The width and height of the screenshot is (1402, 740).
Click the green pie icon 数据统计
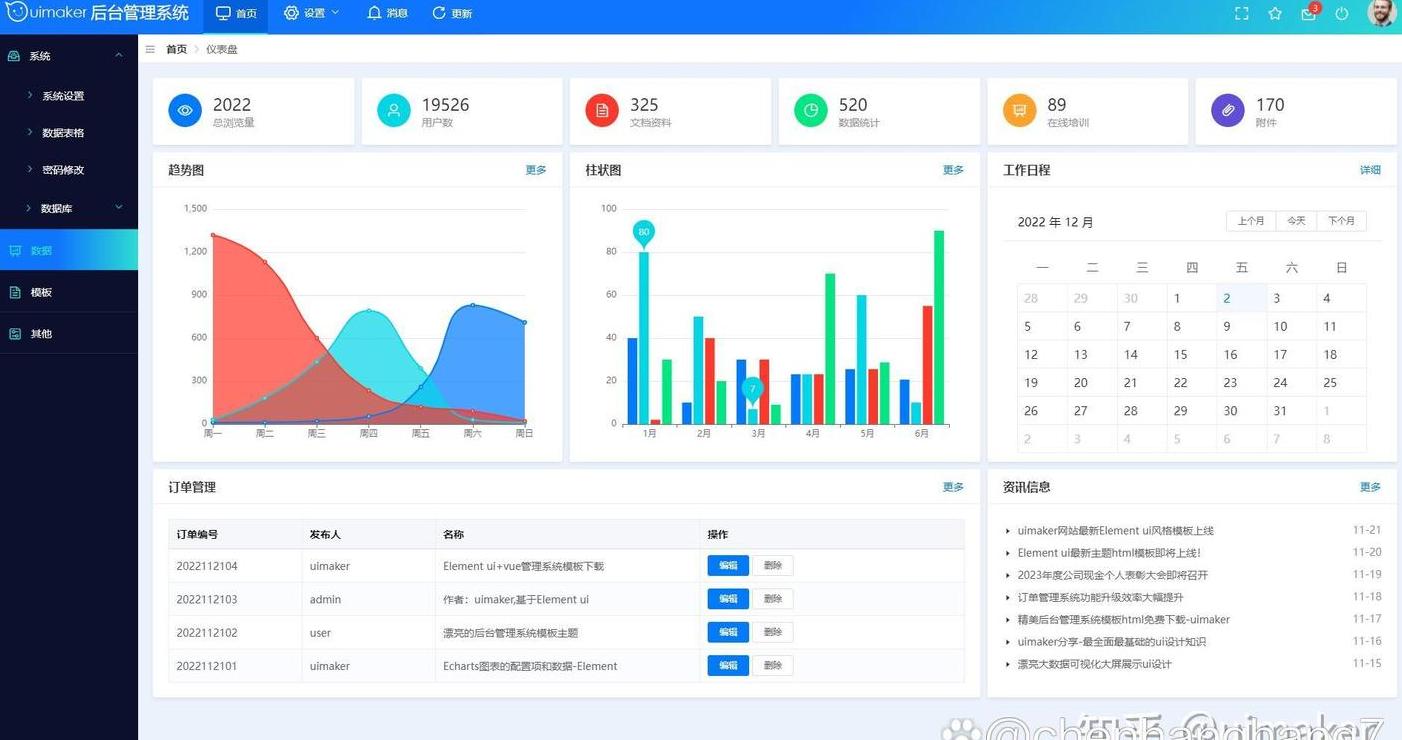coord(811,110)
